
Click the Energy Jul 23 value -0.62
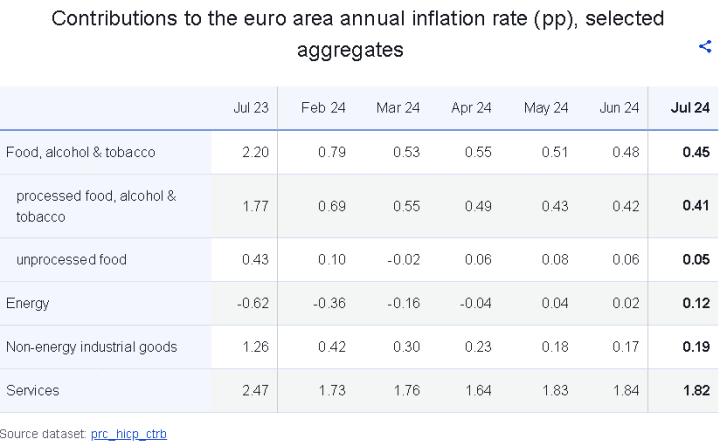tap(253, 303)
